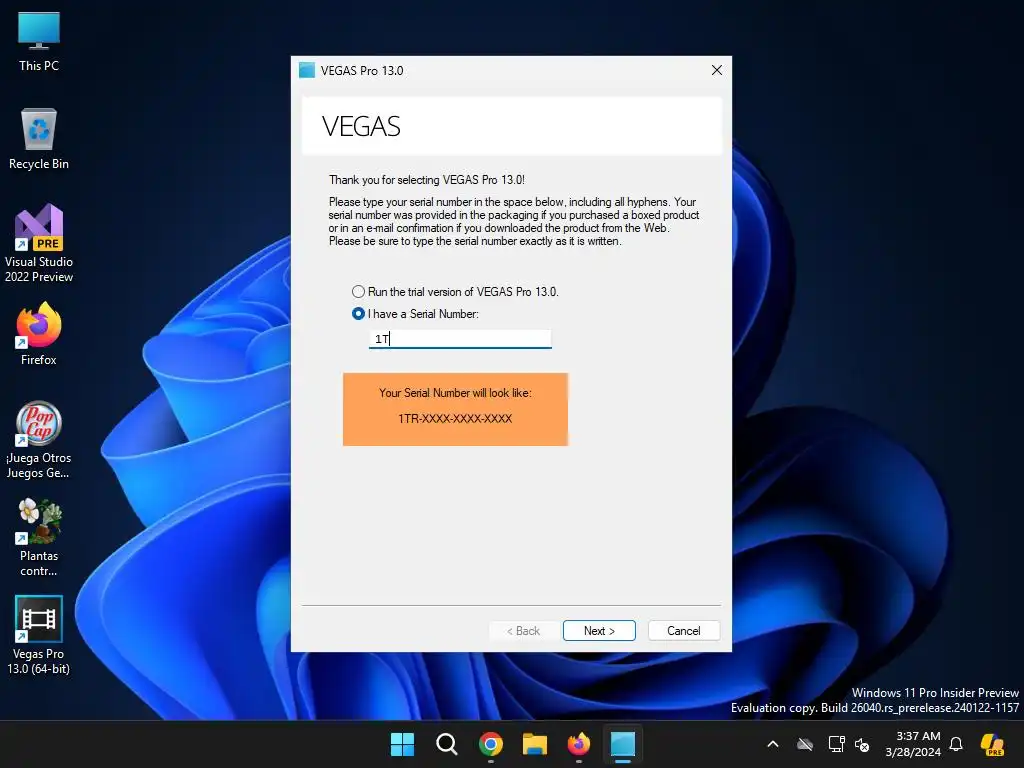Open the network status tray icon

(x=836, y=744)
